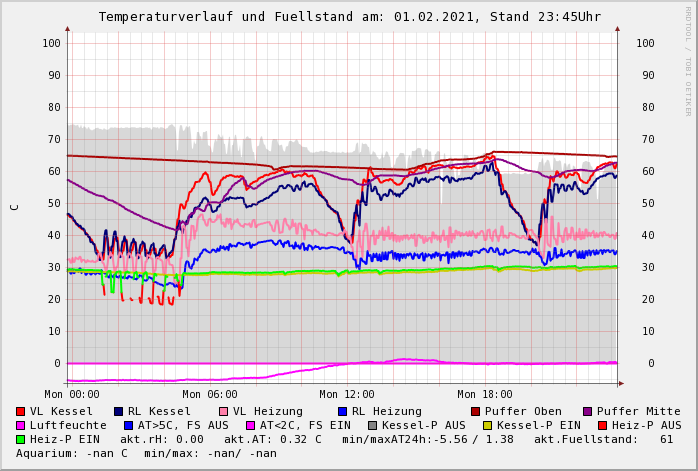Click the gray Kessel-P AUS swatch
Screen dimensions: 698x471
(x=373, y=425)
